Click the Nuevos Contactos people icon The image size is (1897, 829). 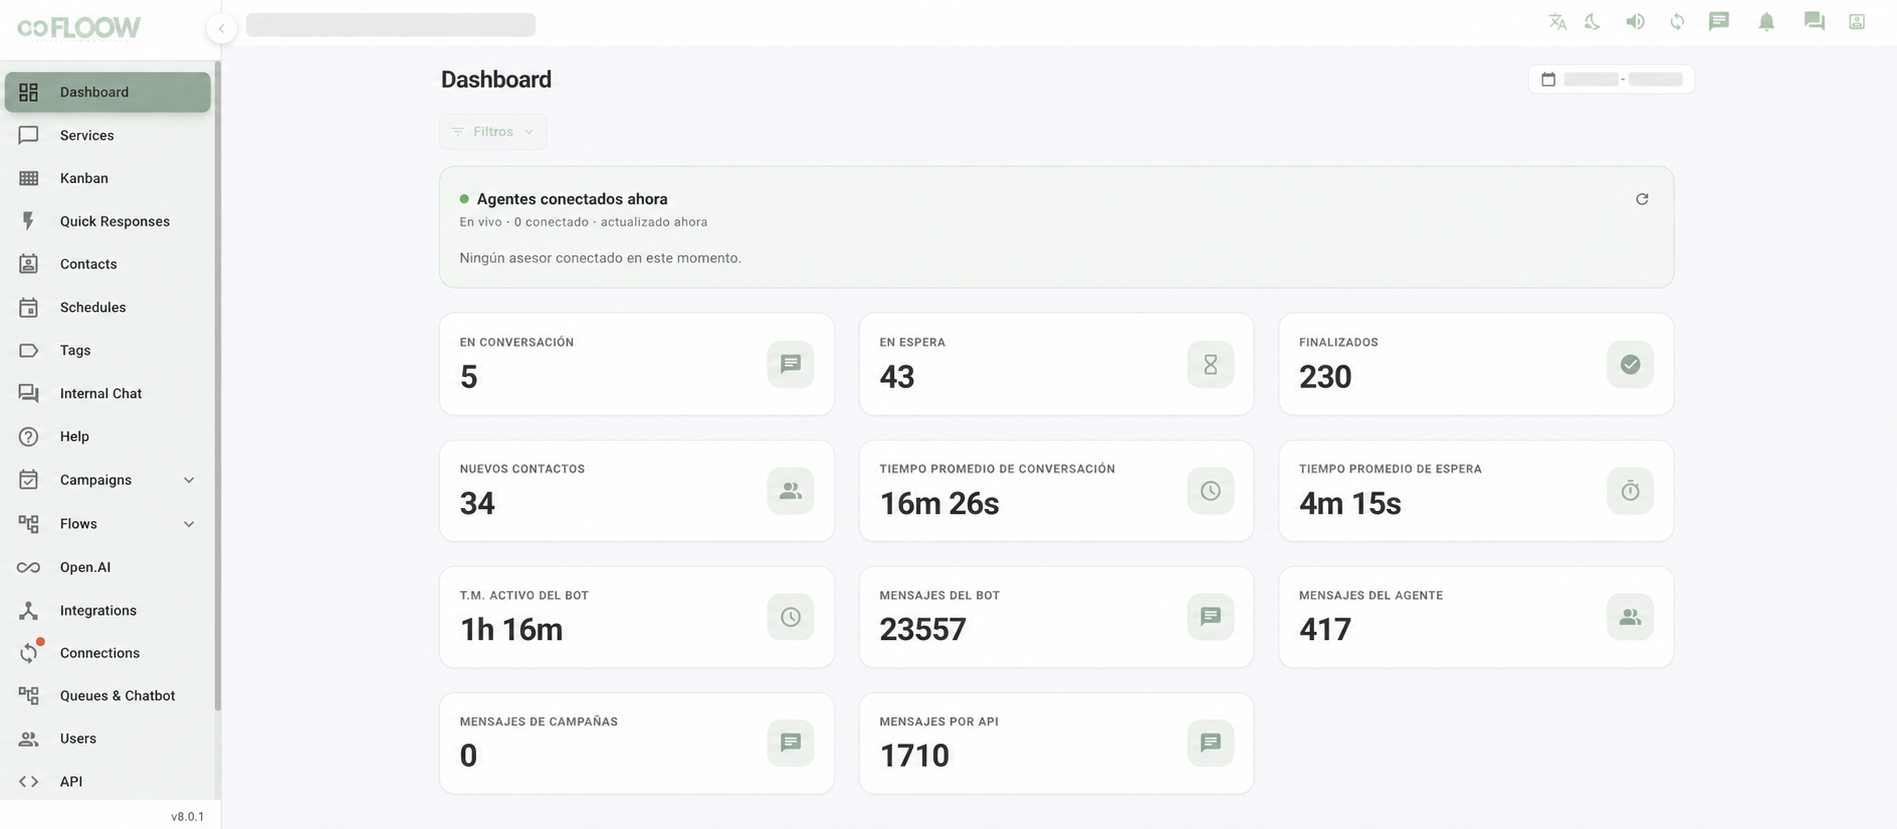click(x=791, y=491)
